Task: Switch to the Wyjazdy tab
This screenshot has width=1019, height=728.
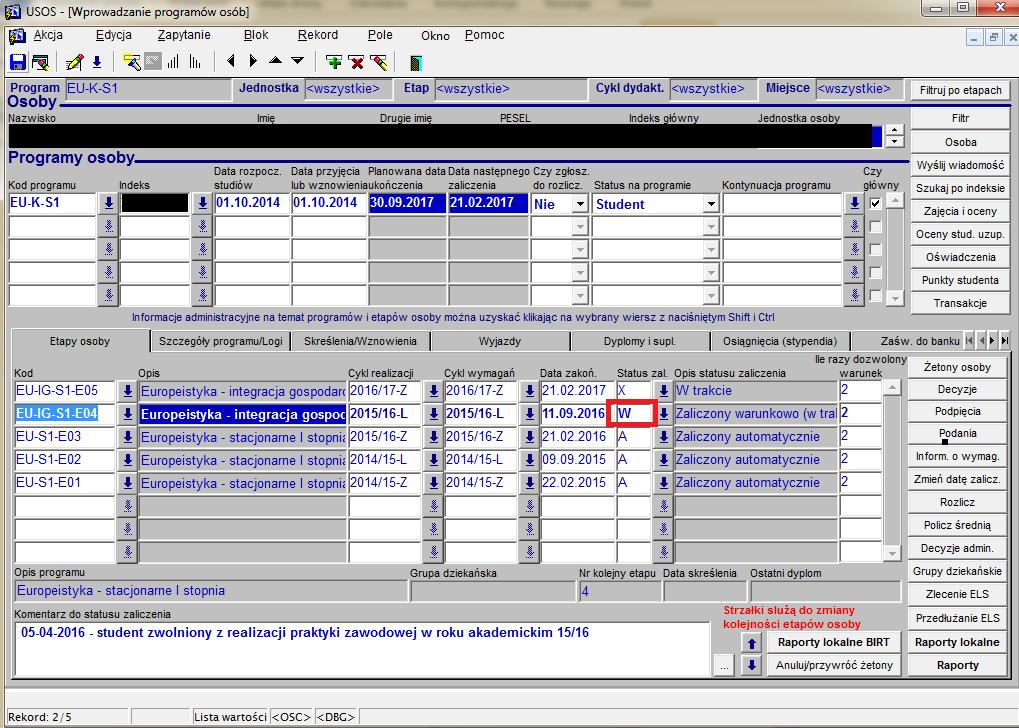Action: pyautogui.click(x=500, y=341)
